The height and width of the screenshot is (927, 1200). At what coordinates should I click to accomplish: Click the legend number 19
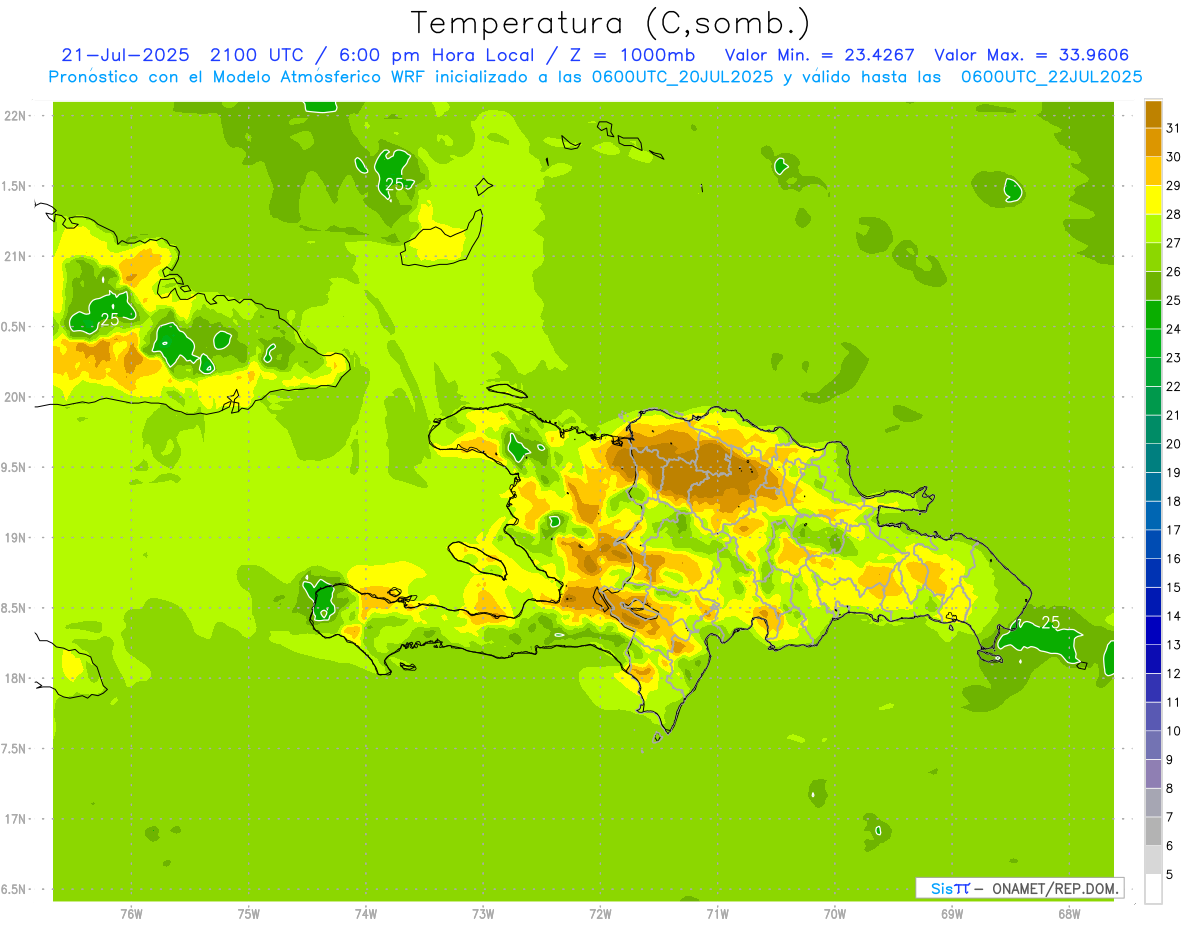click(x=1173, y=472)
